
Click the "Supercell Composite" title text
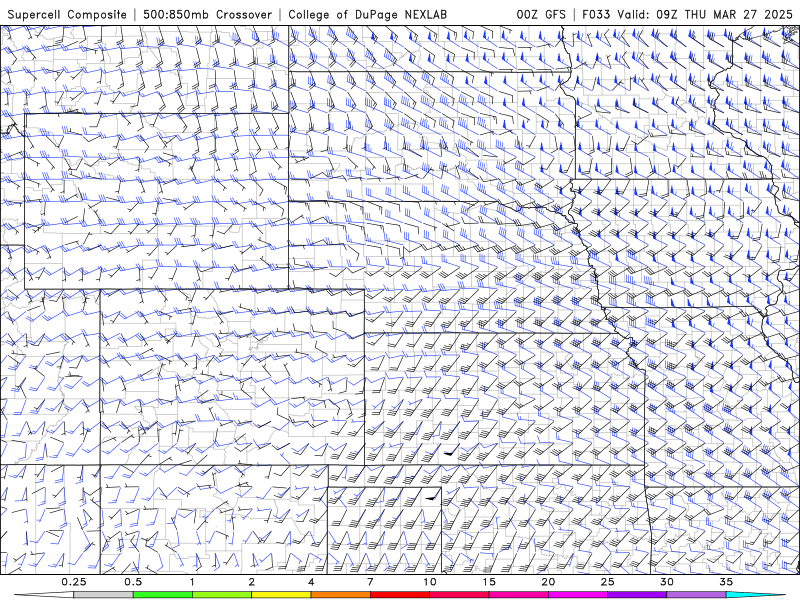(x=67, y=14)
